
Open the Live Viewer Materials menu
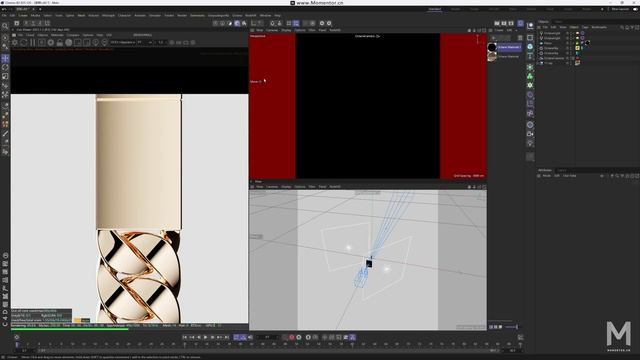point(57,35)
